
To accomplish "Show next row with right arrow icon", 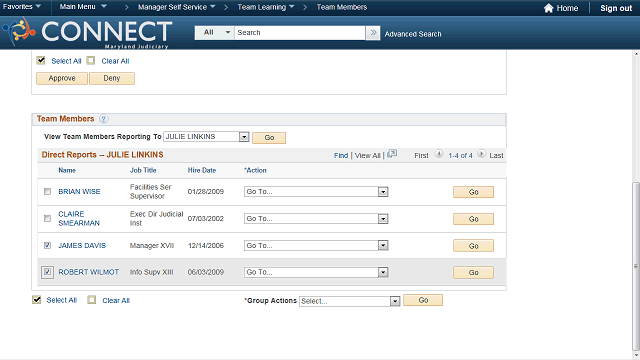I will point(482,154).
